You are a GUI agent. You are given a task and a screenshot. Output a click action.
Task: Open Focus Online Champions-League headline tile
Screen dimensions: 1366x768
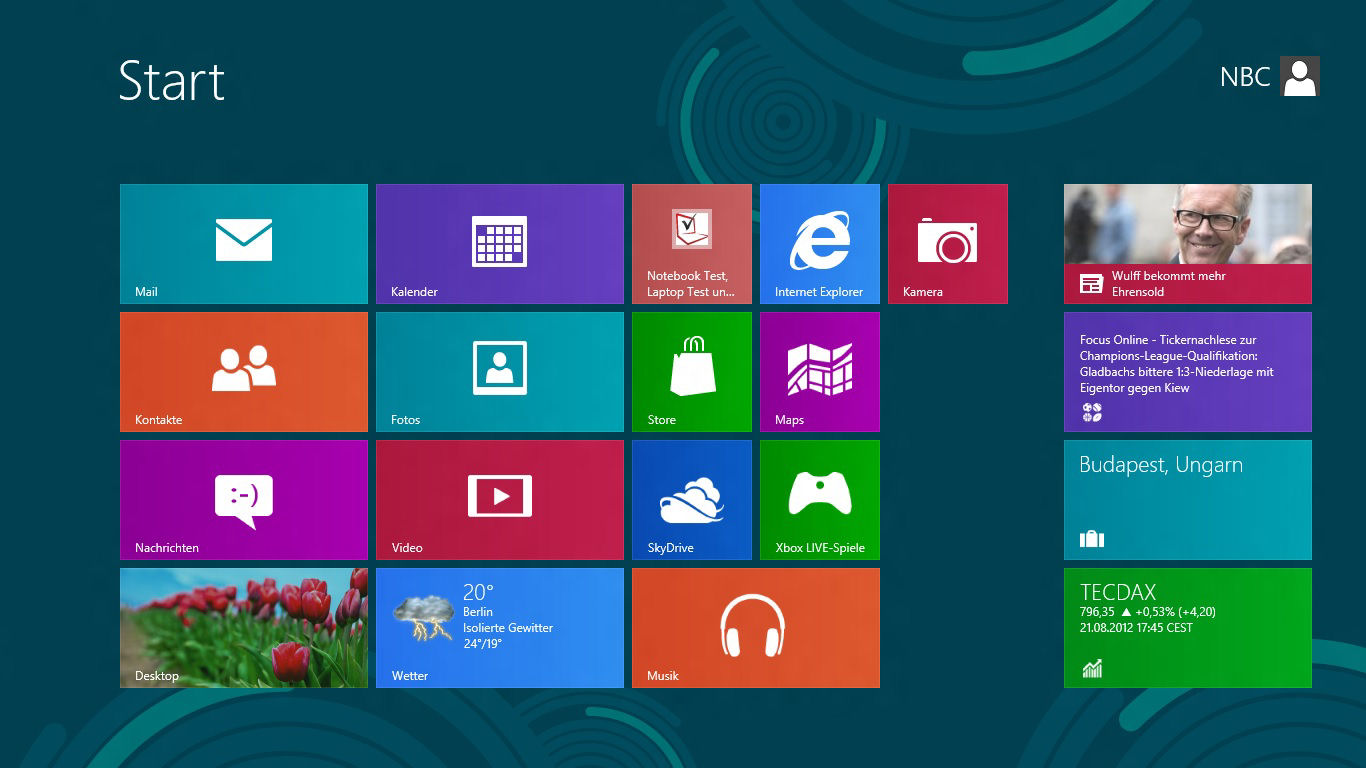pos(1187,371)
